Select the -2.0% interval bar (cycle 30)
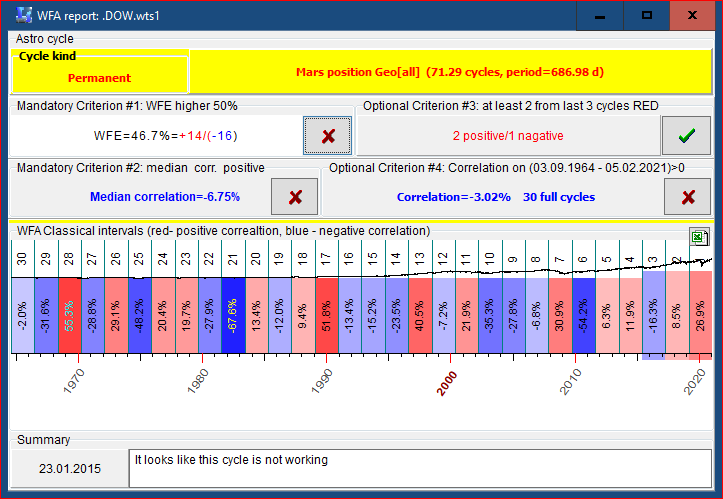The height and width of the screenshot is (499, 723). coord(23,315)
